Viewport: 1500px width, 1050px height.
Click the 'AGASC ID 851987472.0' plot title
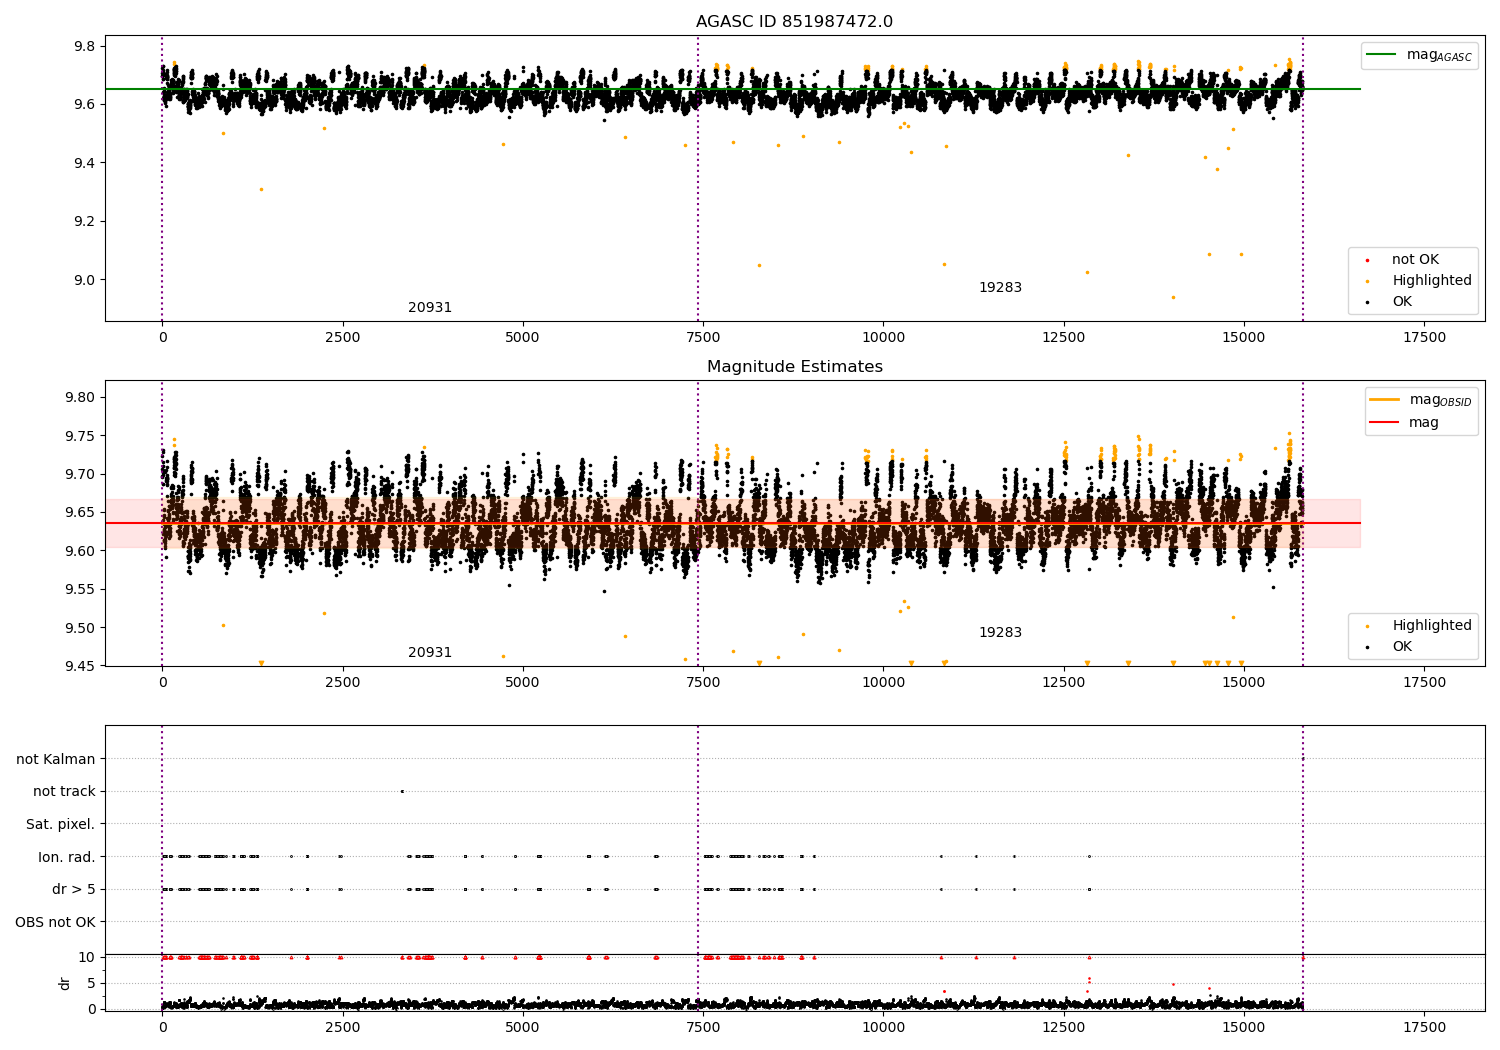point(794,22)
